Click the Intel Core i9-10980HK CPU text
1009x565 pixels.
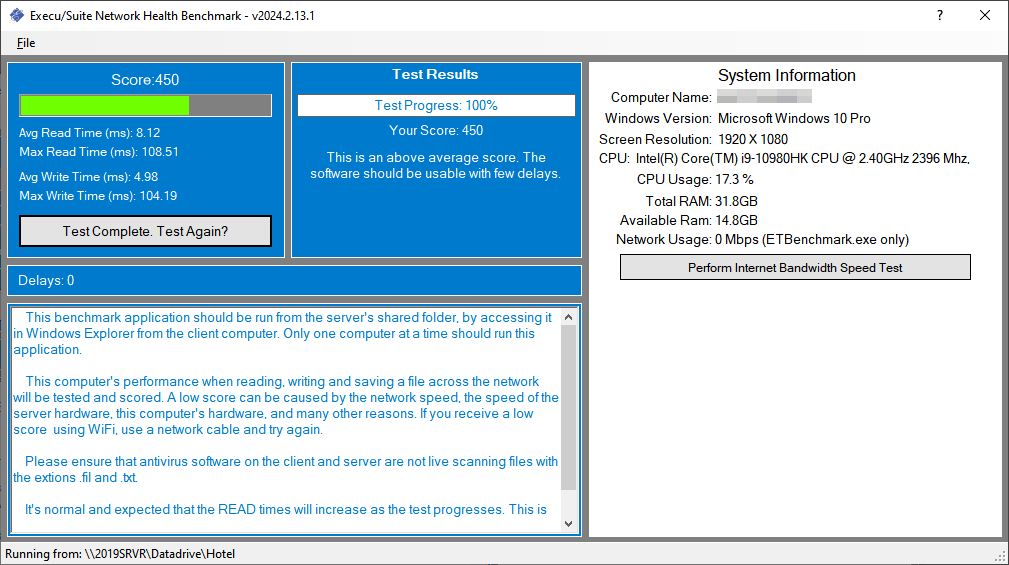tap(802, 158)
